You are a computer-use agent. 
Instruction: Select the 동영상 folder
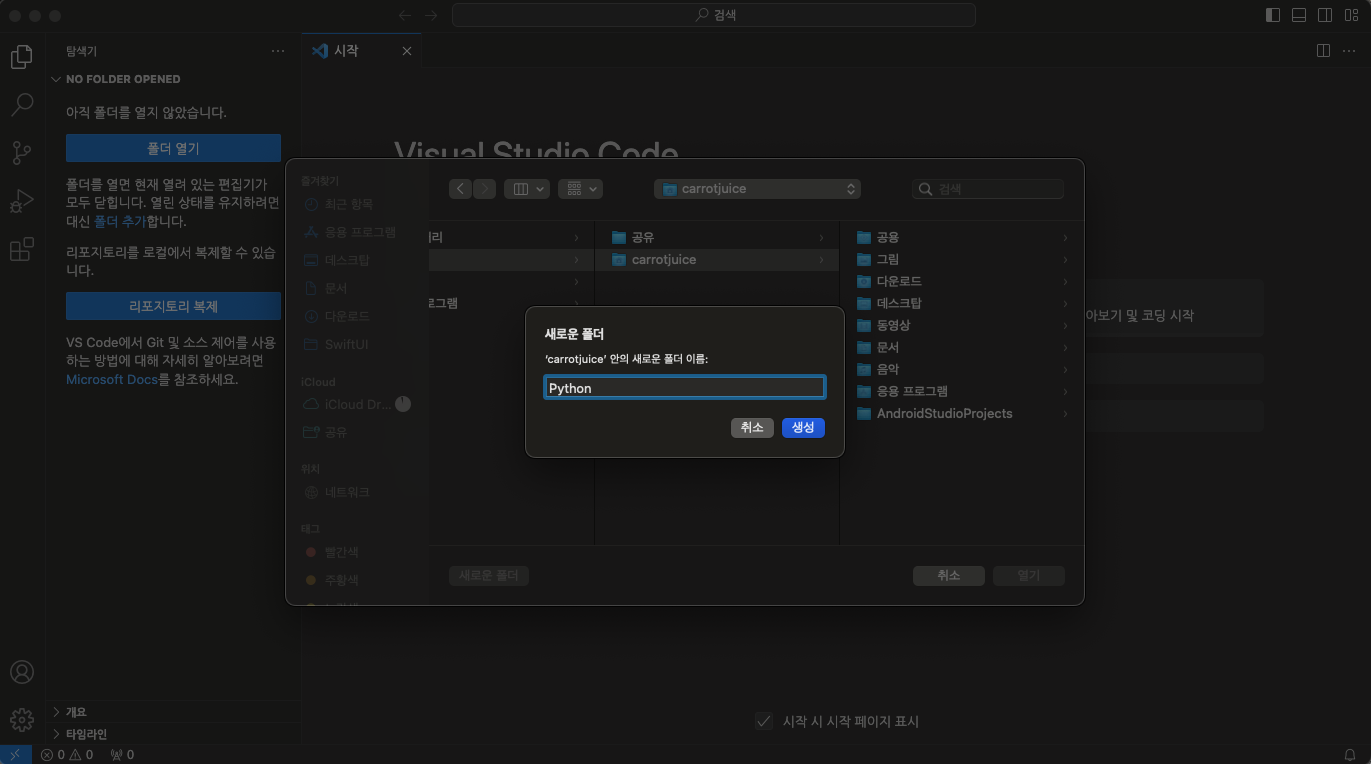coord(962,325)
